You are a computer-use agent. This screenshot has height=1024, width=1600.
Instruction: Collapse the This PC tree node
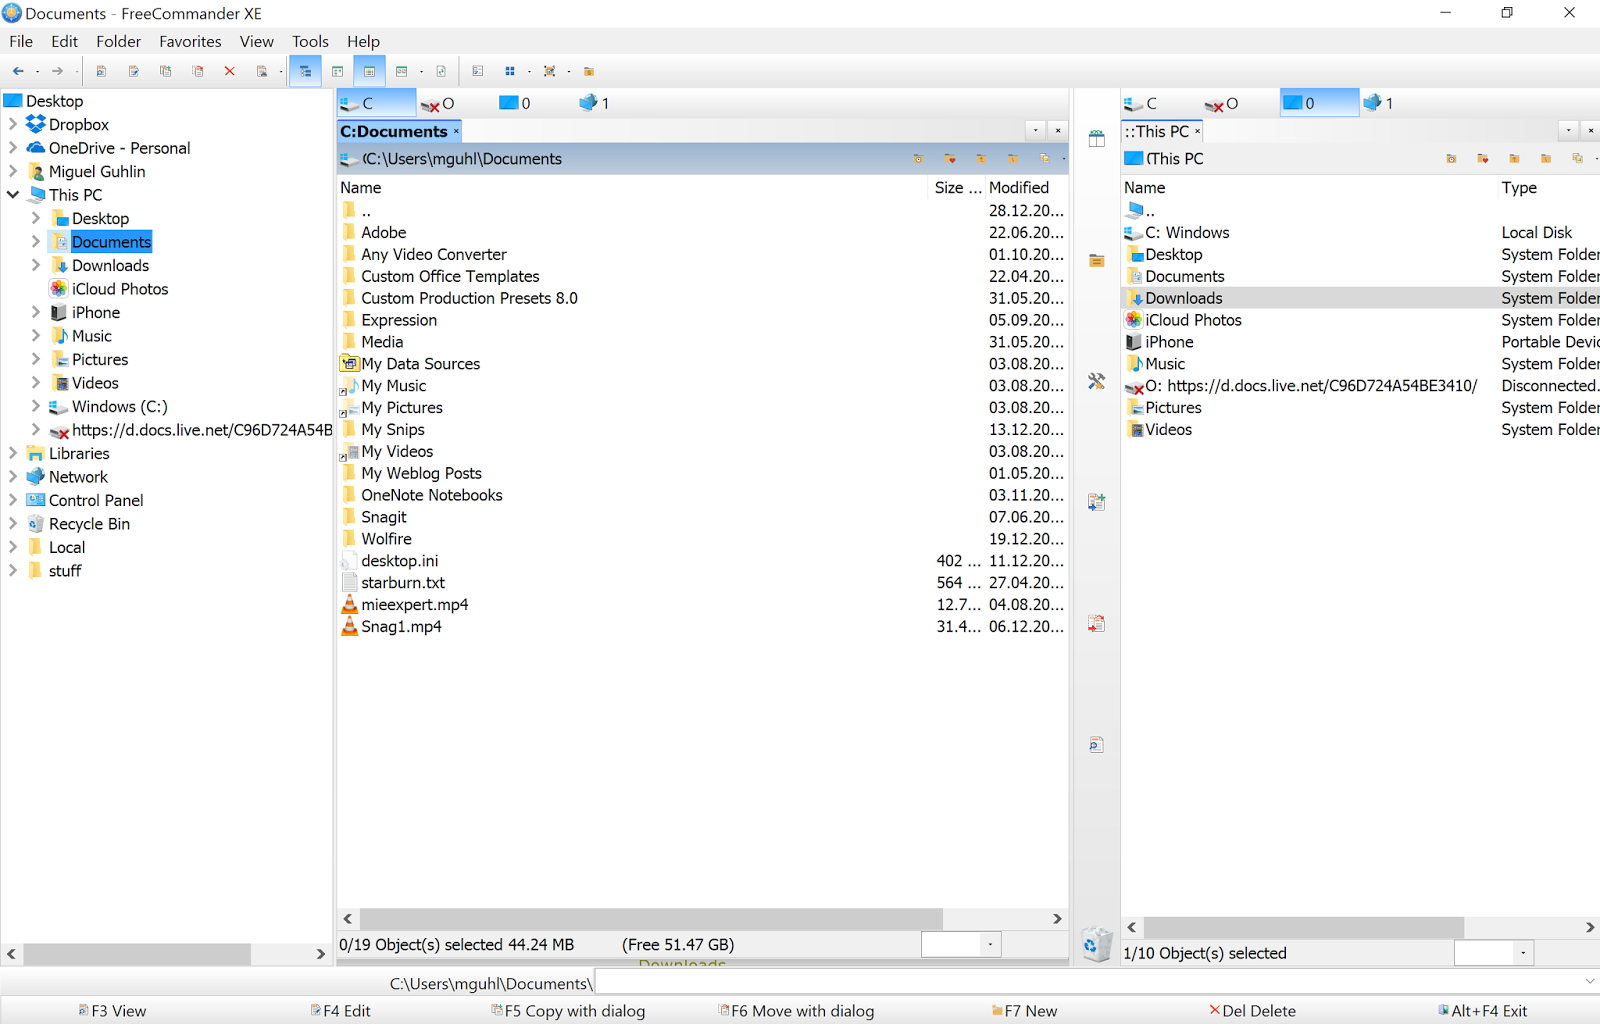click(x=13, y=195)
